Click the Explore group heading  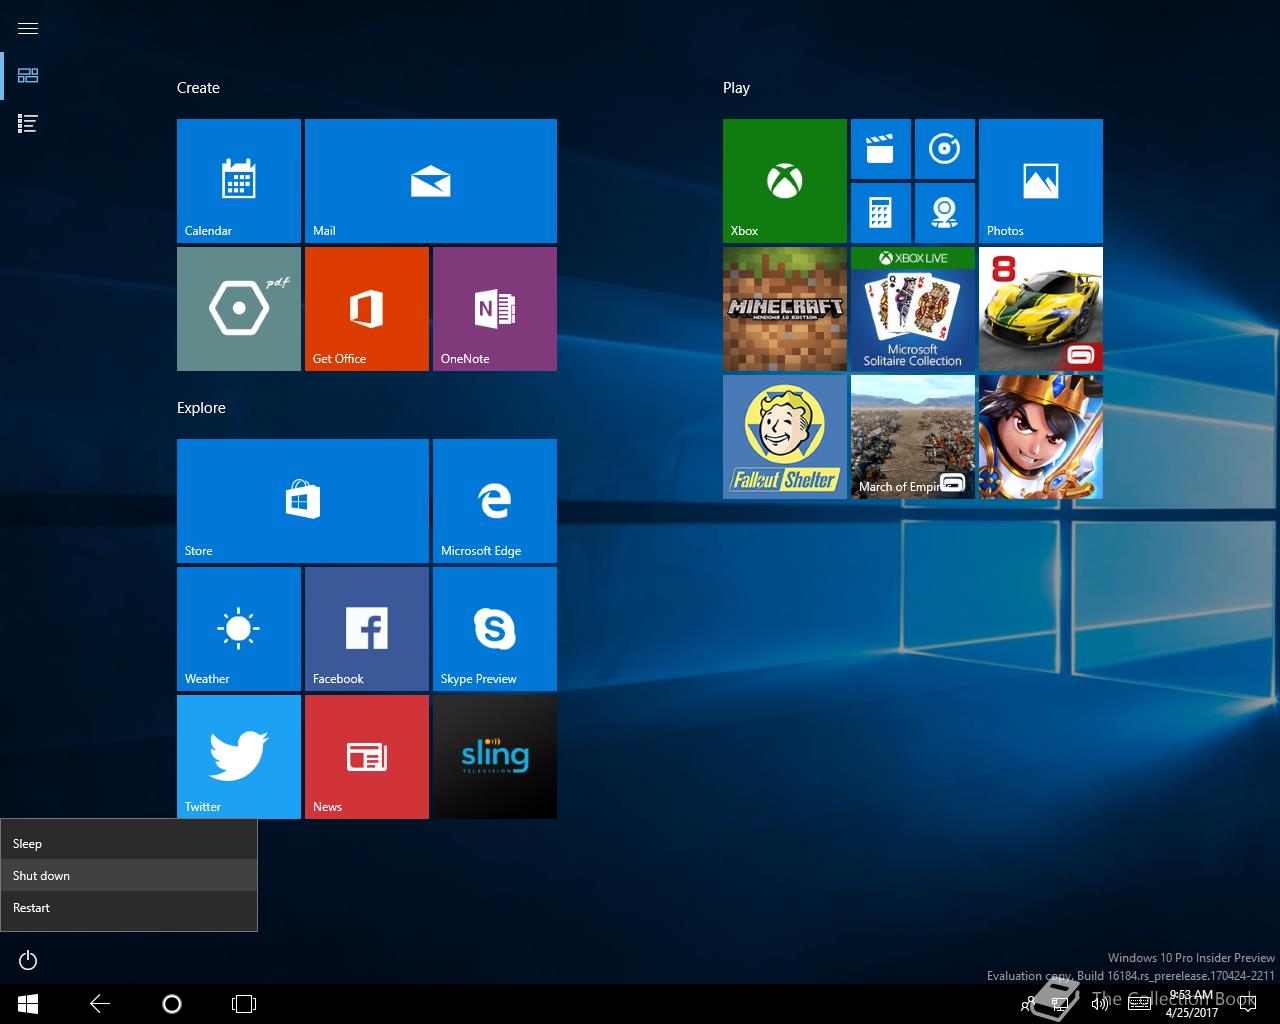pos(201,408)
